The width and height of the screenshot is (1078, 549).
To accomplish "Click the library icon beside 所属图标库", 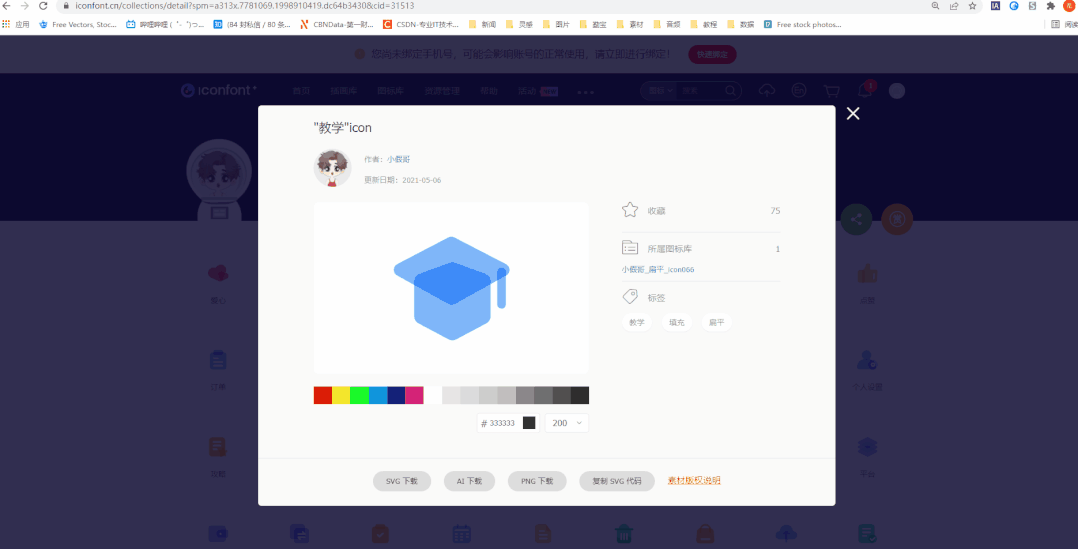I will click(x=630, y=248).
